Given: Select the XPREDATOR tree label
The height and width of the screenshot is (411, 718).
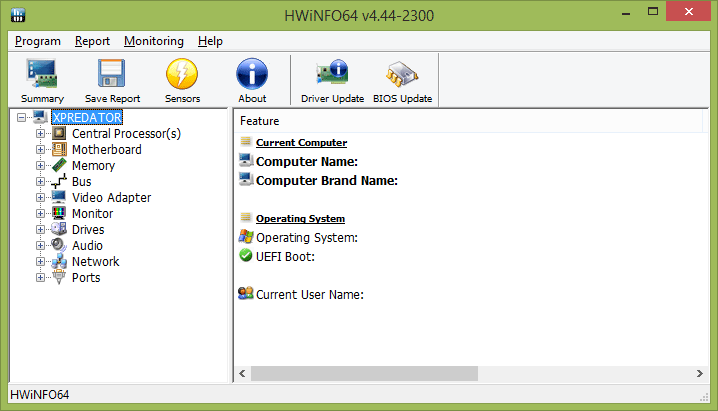Looking at the screenshot, I should coord(87,118).
